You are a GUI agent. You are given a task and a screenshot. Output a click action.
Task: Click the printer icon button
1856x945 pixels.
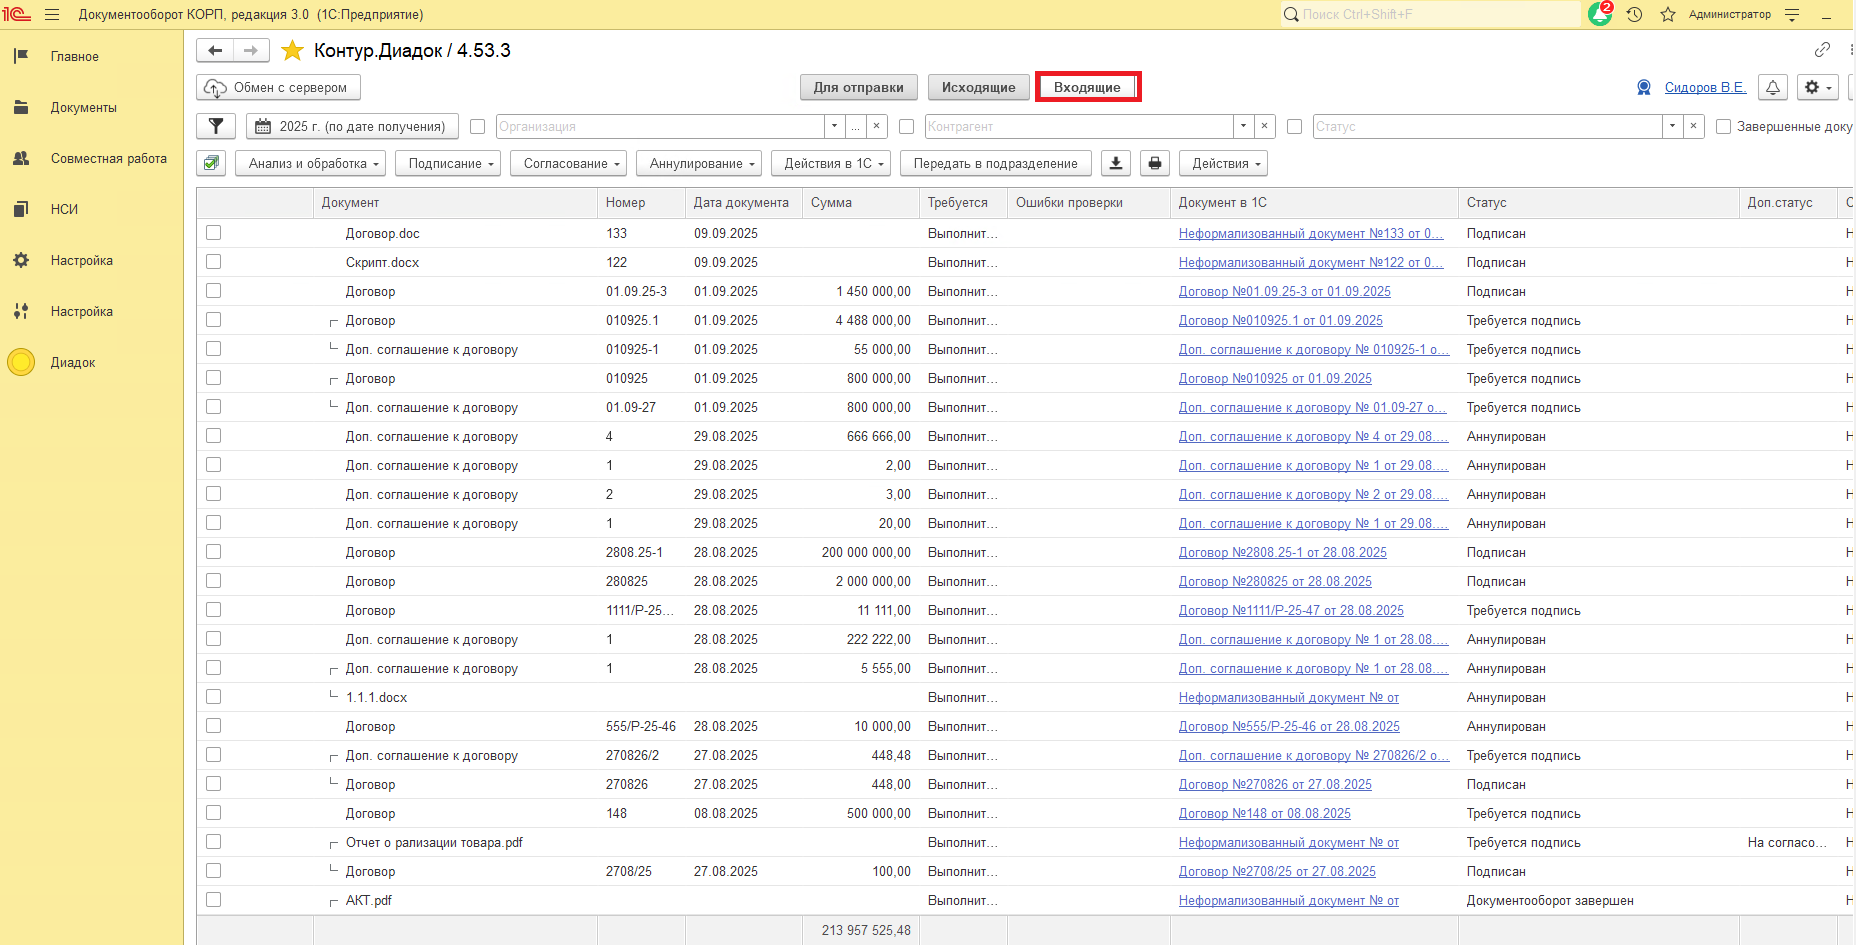click(x=1155, y=163)
